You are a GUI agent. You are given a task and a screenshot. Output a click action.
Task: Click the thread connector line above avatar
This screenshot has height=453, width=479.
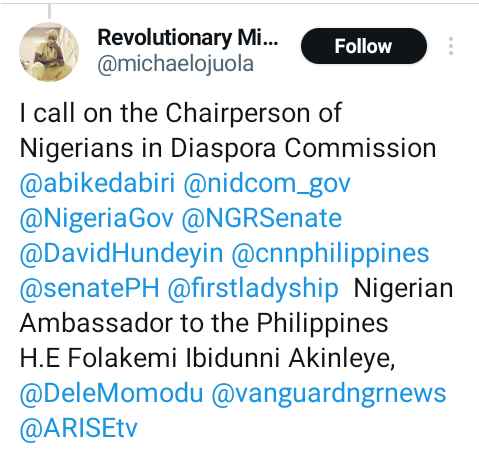point(49,11)
